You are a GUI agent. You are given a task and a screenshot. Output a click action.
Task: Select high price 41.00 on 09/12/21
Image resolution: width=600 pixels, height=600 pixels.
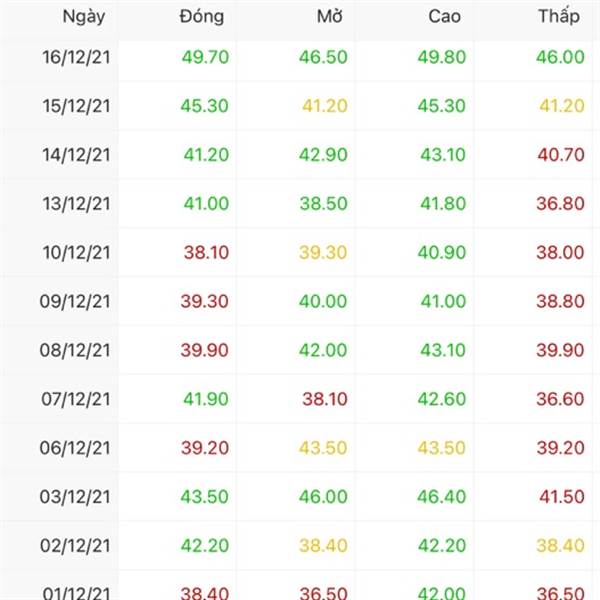click(443, 302)
